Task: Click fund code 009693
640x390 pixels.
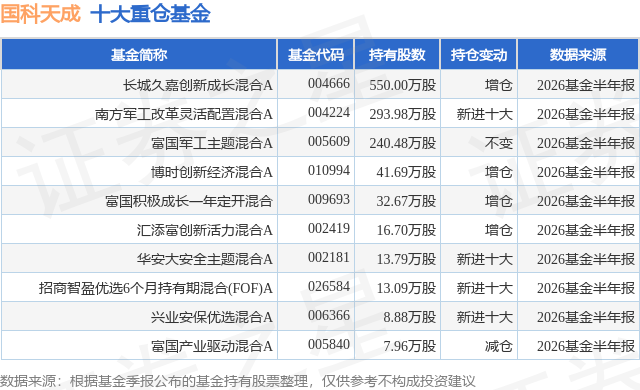Action: pyautogui.click(x=329, y=199)
